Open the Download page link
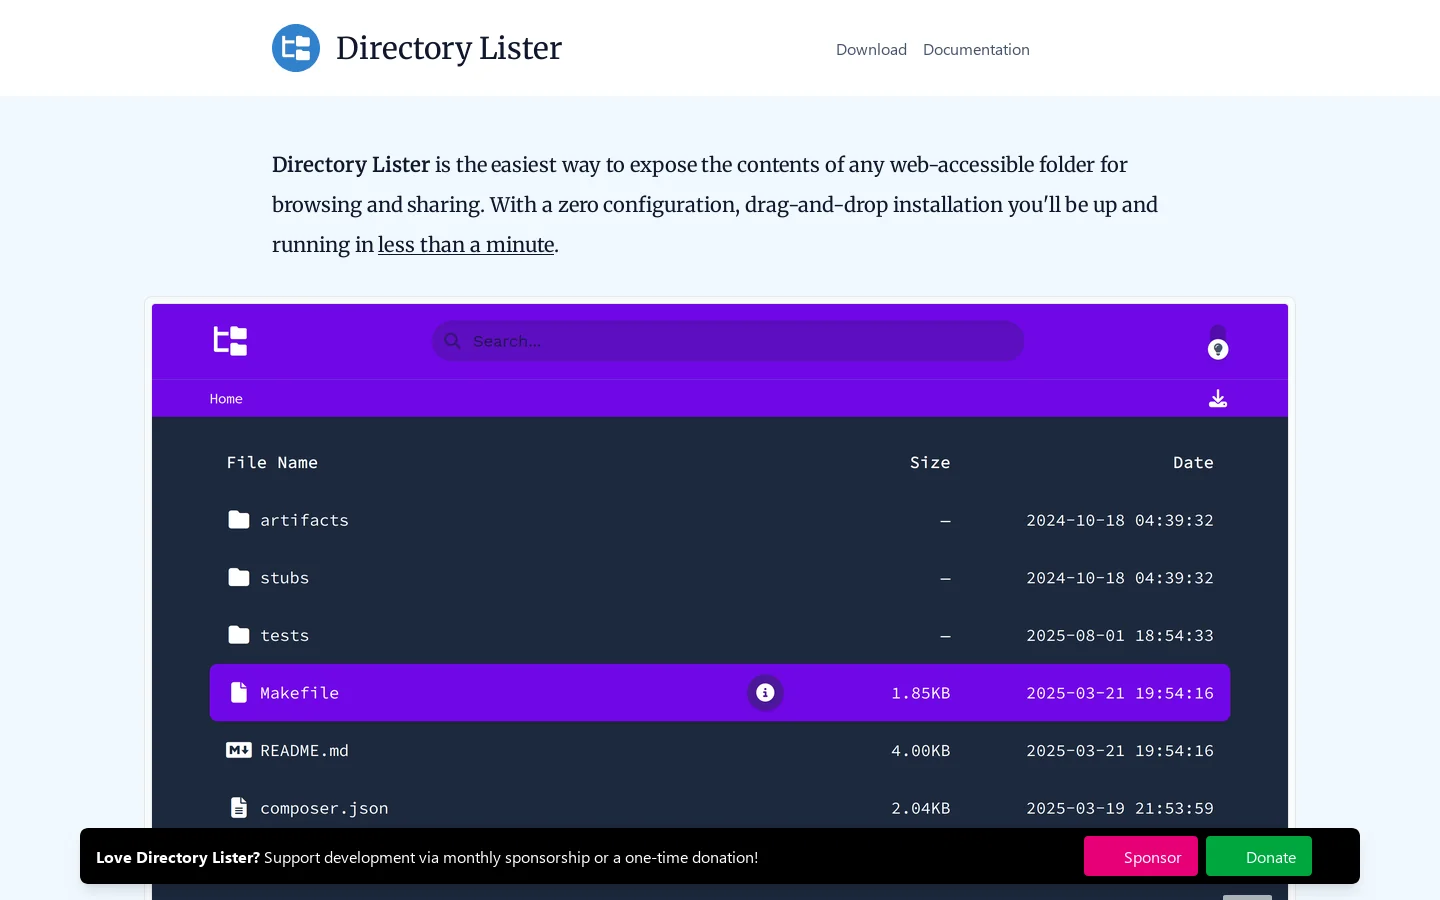 click(x=871, y=49)
